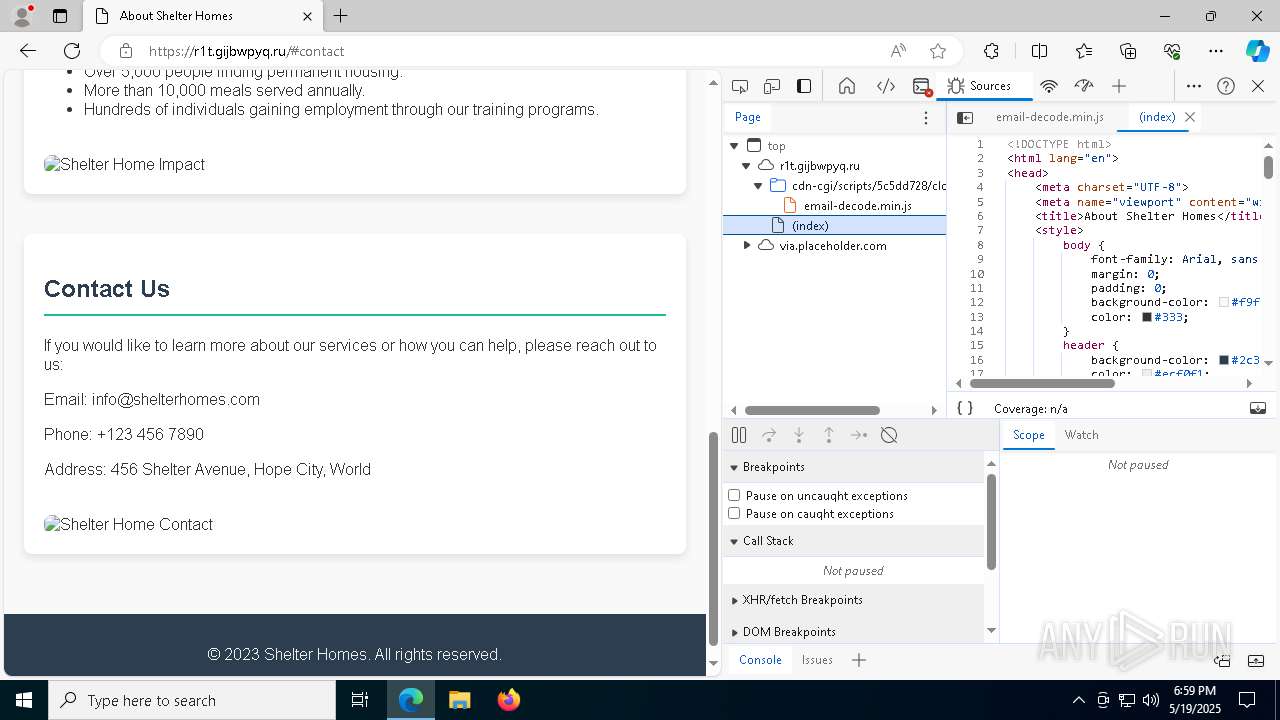Open DevTools customize and control menu
The image size is (1280, 720).
tap(1194, 86)
